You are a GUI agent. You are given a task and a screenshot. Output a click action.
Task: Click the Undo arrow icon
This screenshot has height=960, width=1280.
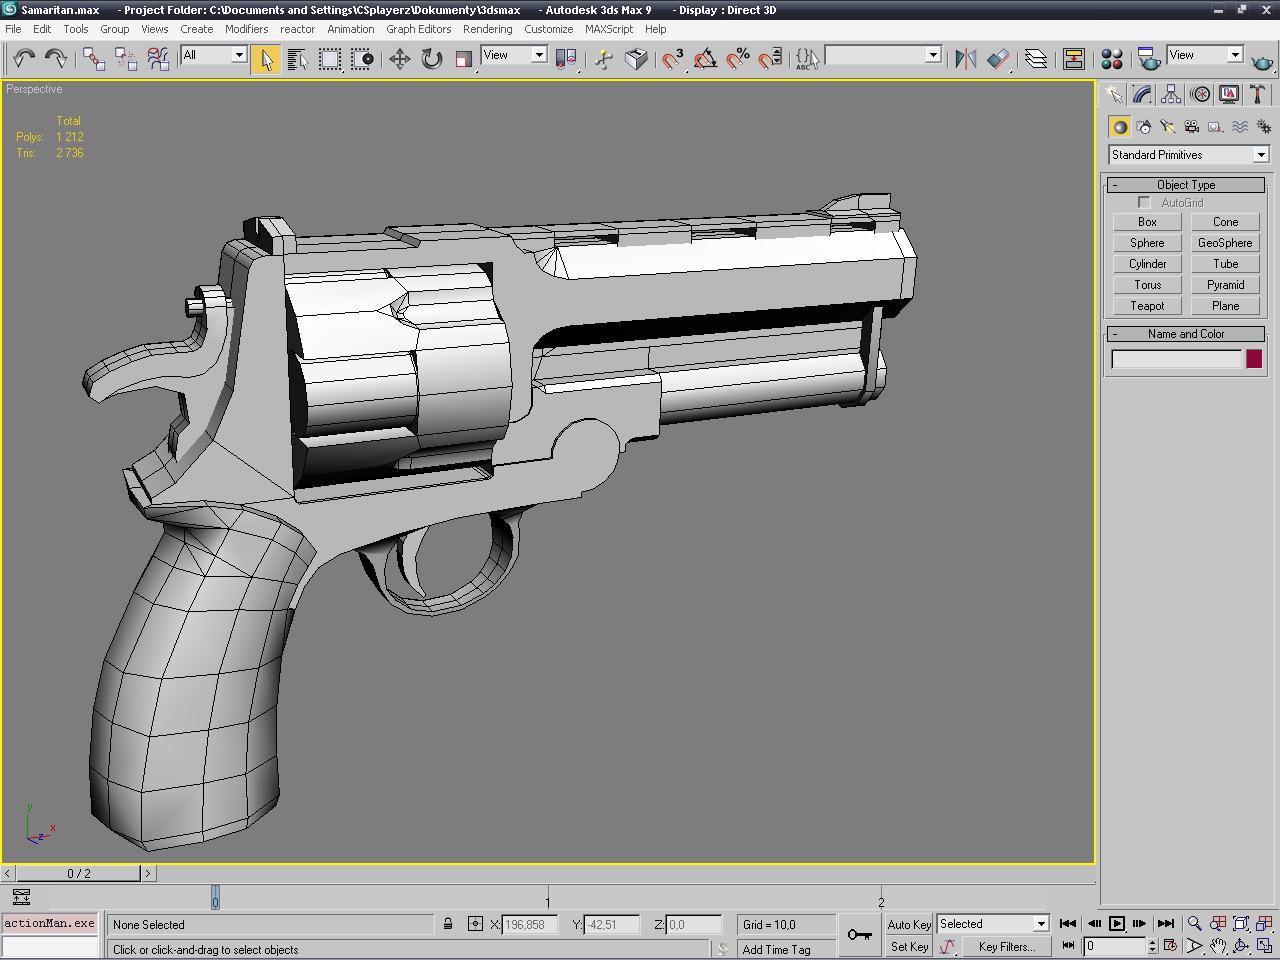[x=24, y=58]
